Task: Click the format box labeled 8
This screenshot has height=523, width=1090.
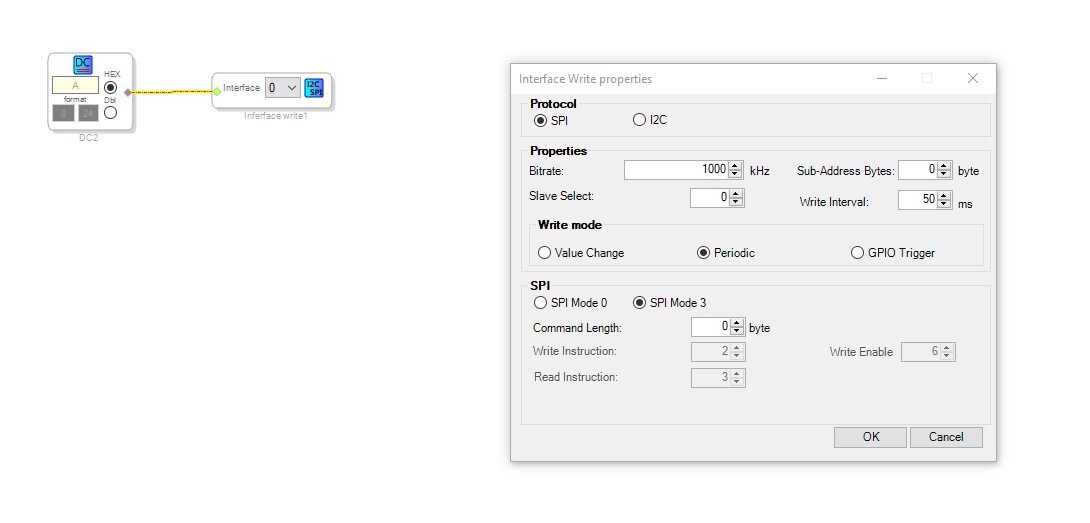Action: [x=63, y=113]
